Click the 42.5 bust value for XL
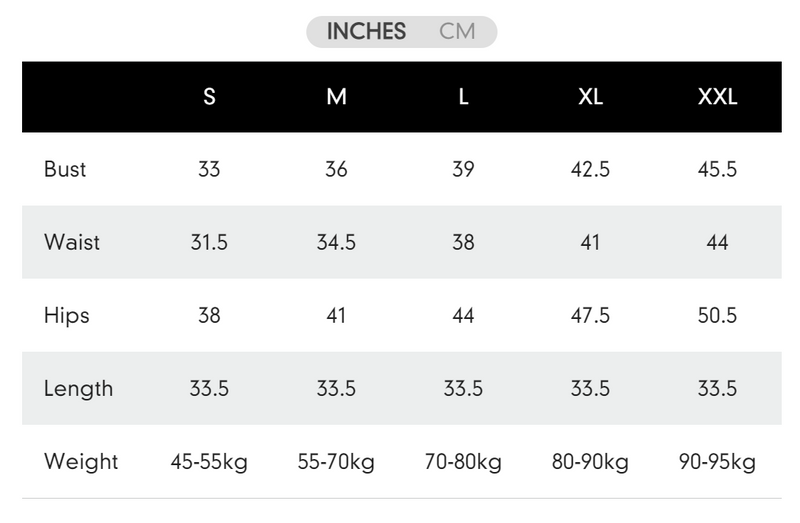This screenshot has width=800, height=523. (x=590, y=169)
